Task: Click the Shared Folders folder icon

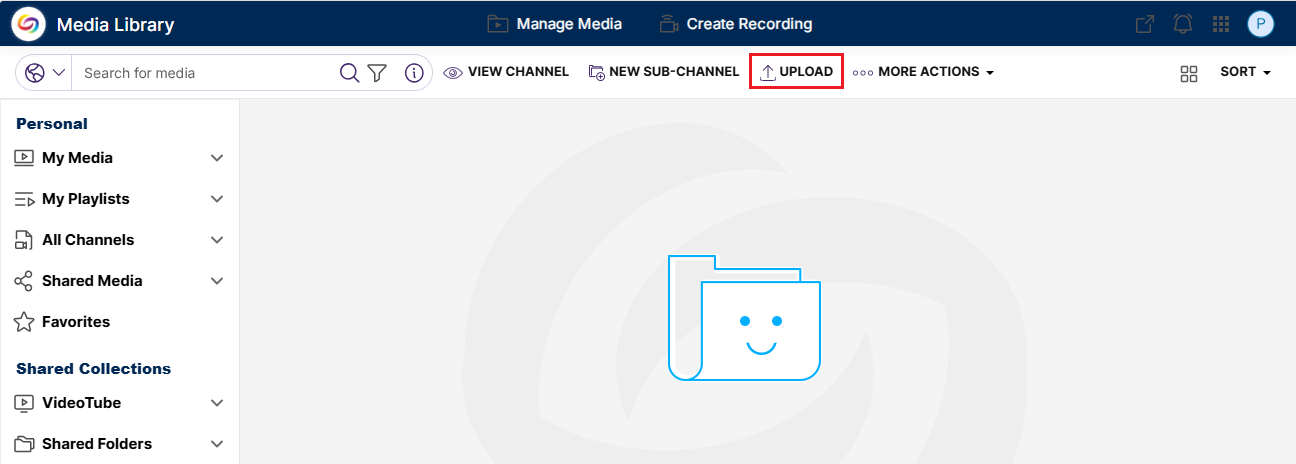Action: tap(24, 444)
